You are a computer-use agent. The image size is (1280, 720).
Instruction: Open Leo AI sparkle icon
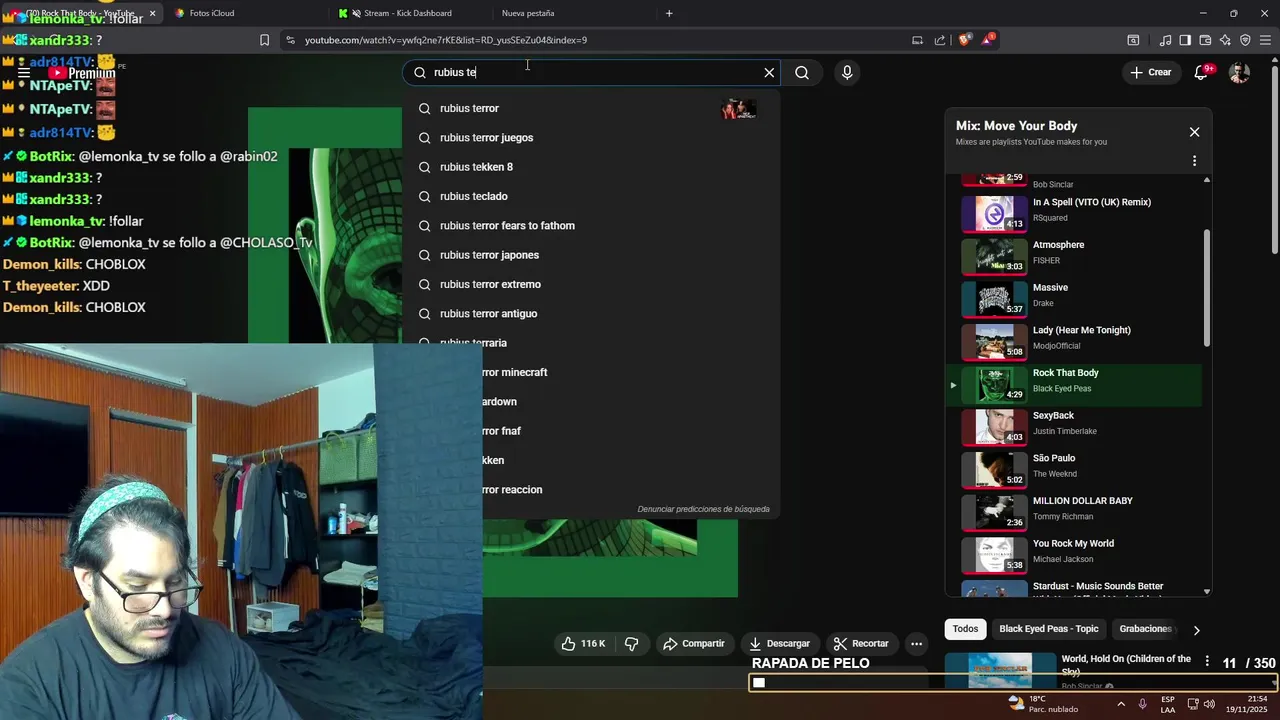click(x=1225, y=40)
